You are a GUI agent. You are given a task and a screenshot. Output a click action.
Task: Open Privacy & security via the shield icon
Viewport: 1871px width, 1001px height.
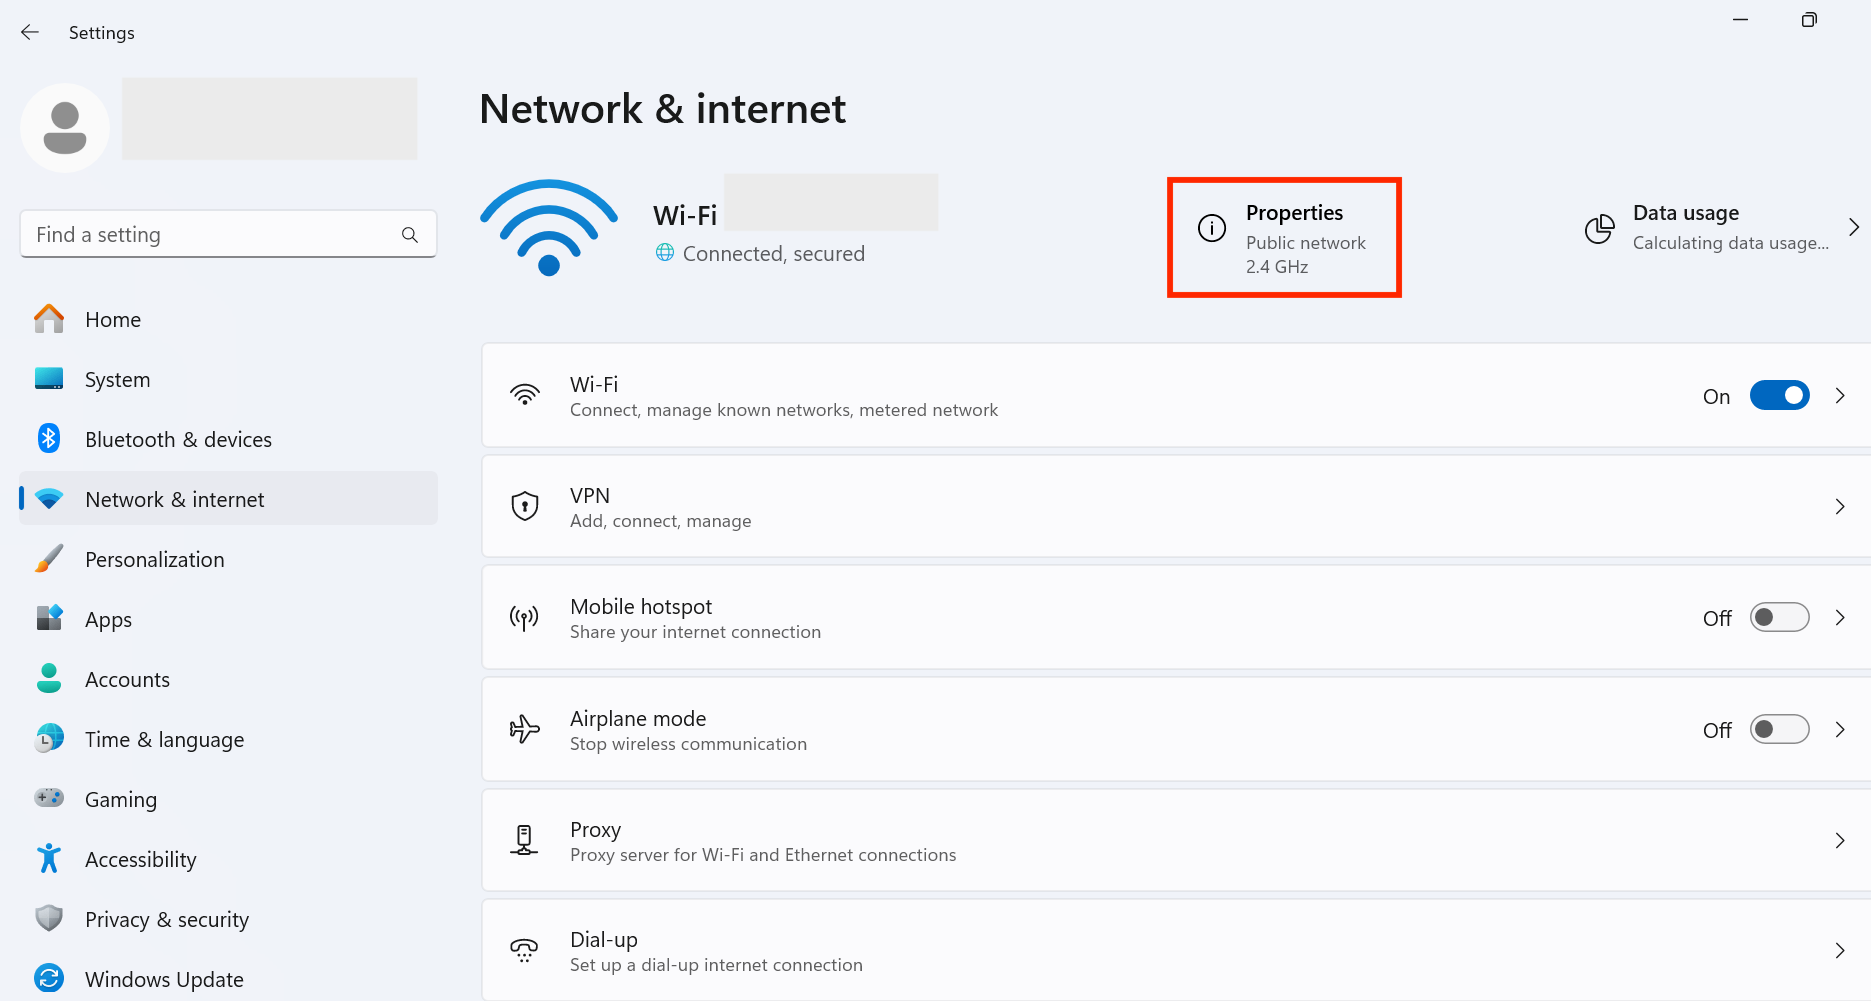tap(47, 918)
